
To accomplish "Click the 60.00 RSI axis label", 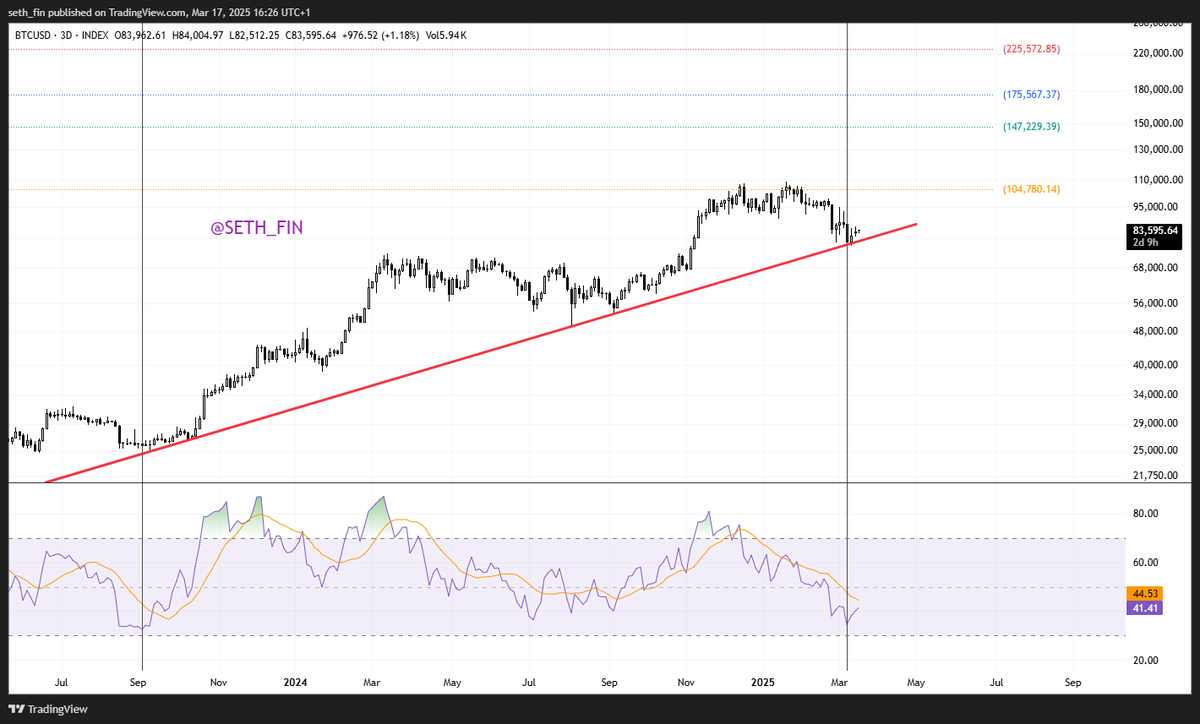I will [x=1145, y=562].
